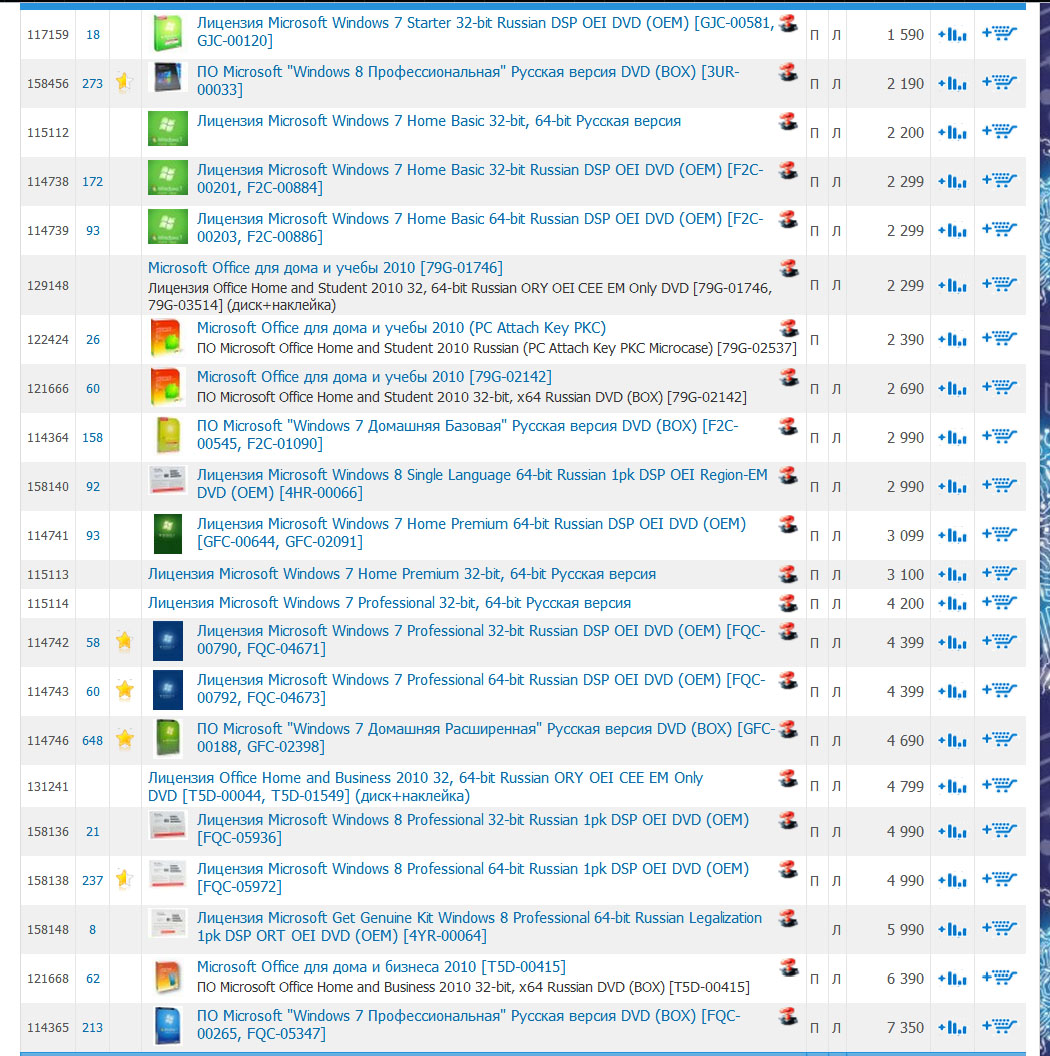Compare icon for item 114746

(x=952, y=741)
